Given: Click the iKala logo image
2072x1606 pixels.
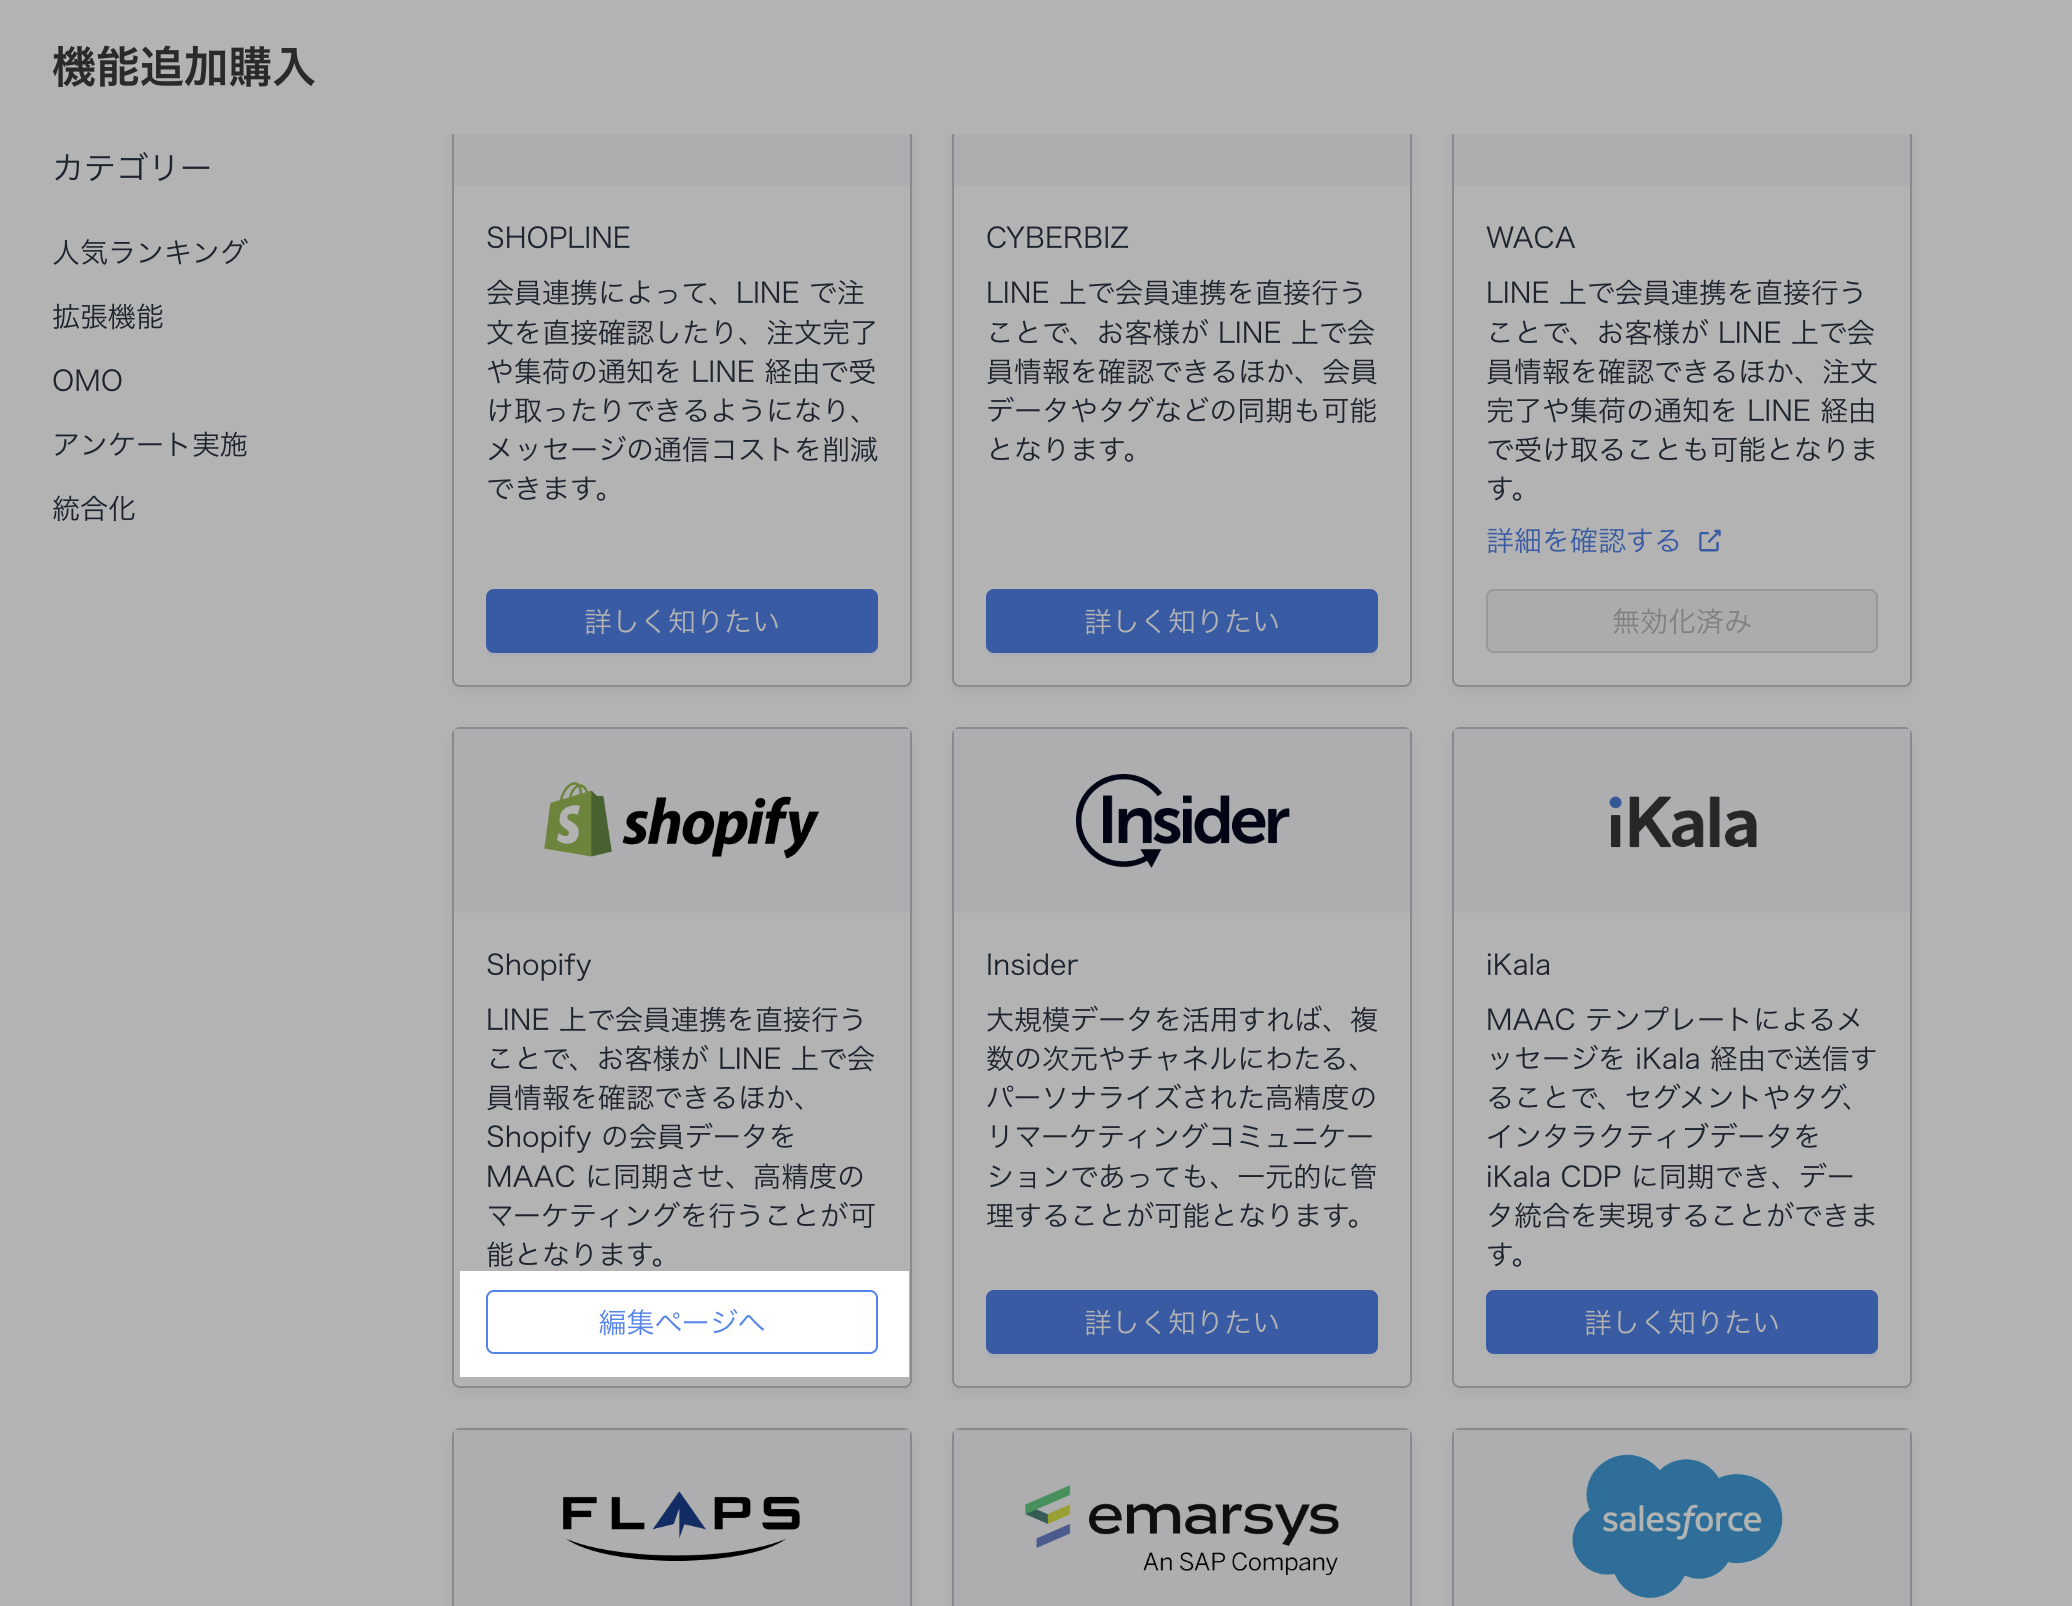Looking at the screenshot, I should (x=1681, y=824).
